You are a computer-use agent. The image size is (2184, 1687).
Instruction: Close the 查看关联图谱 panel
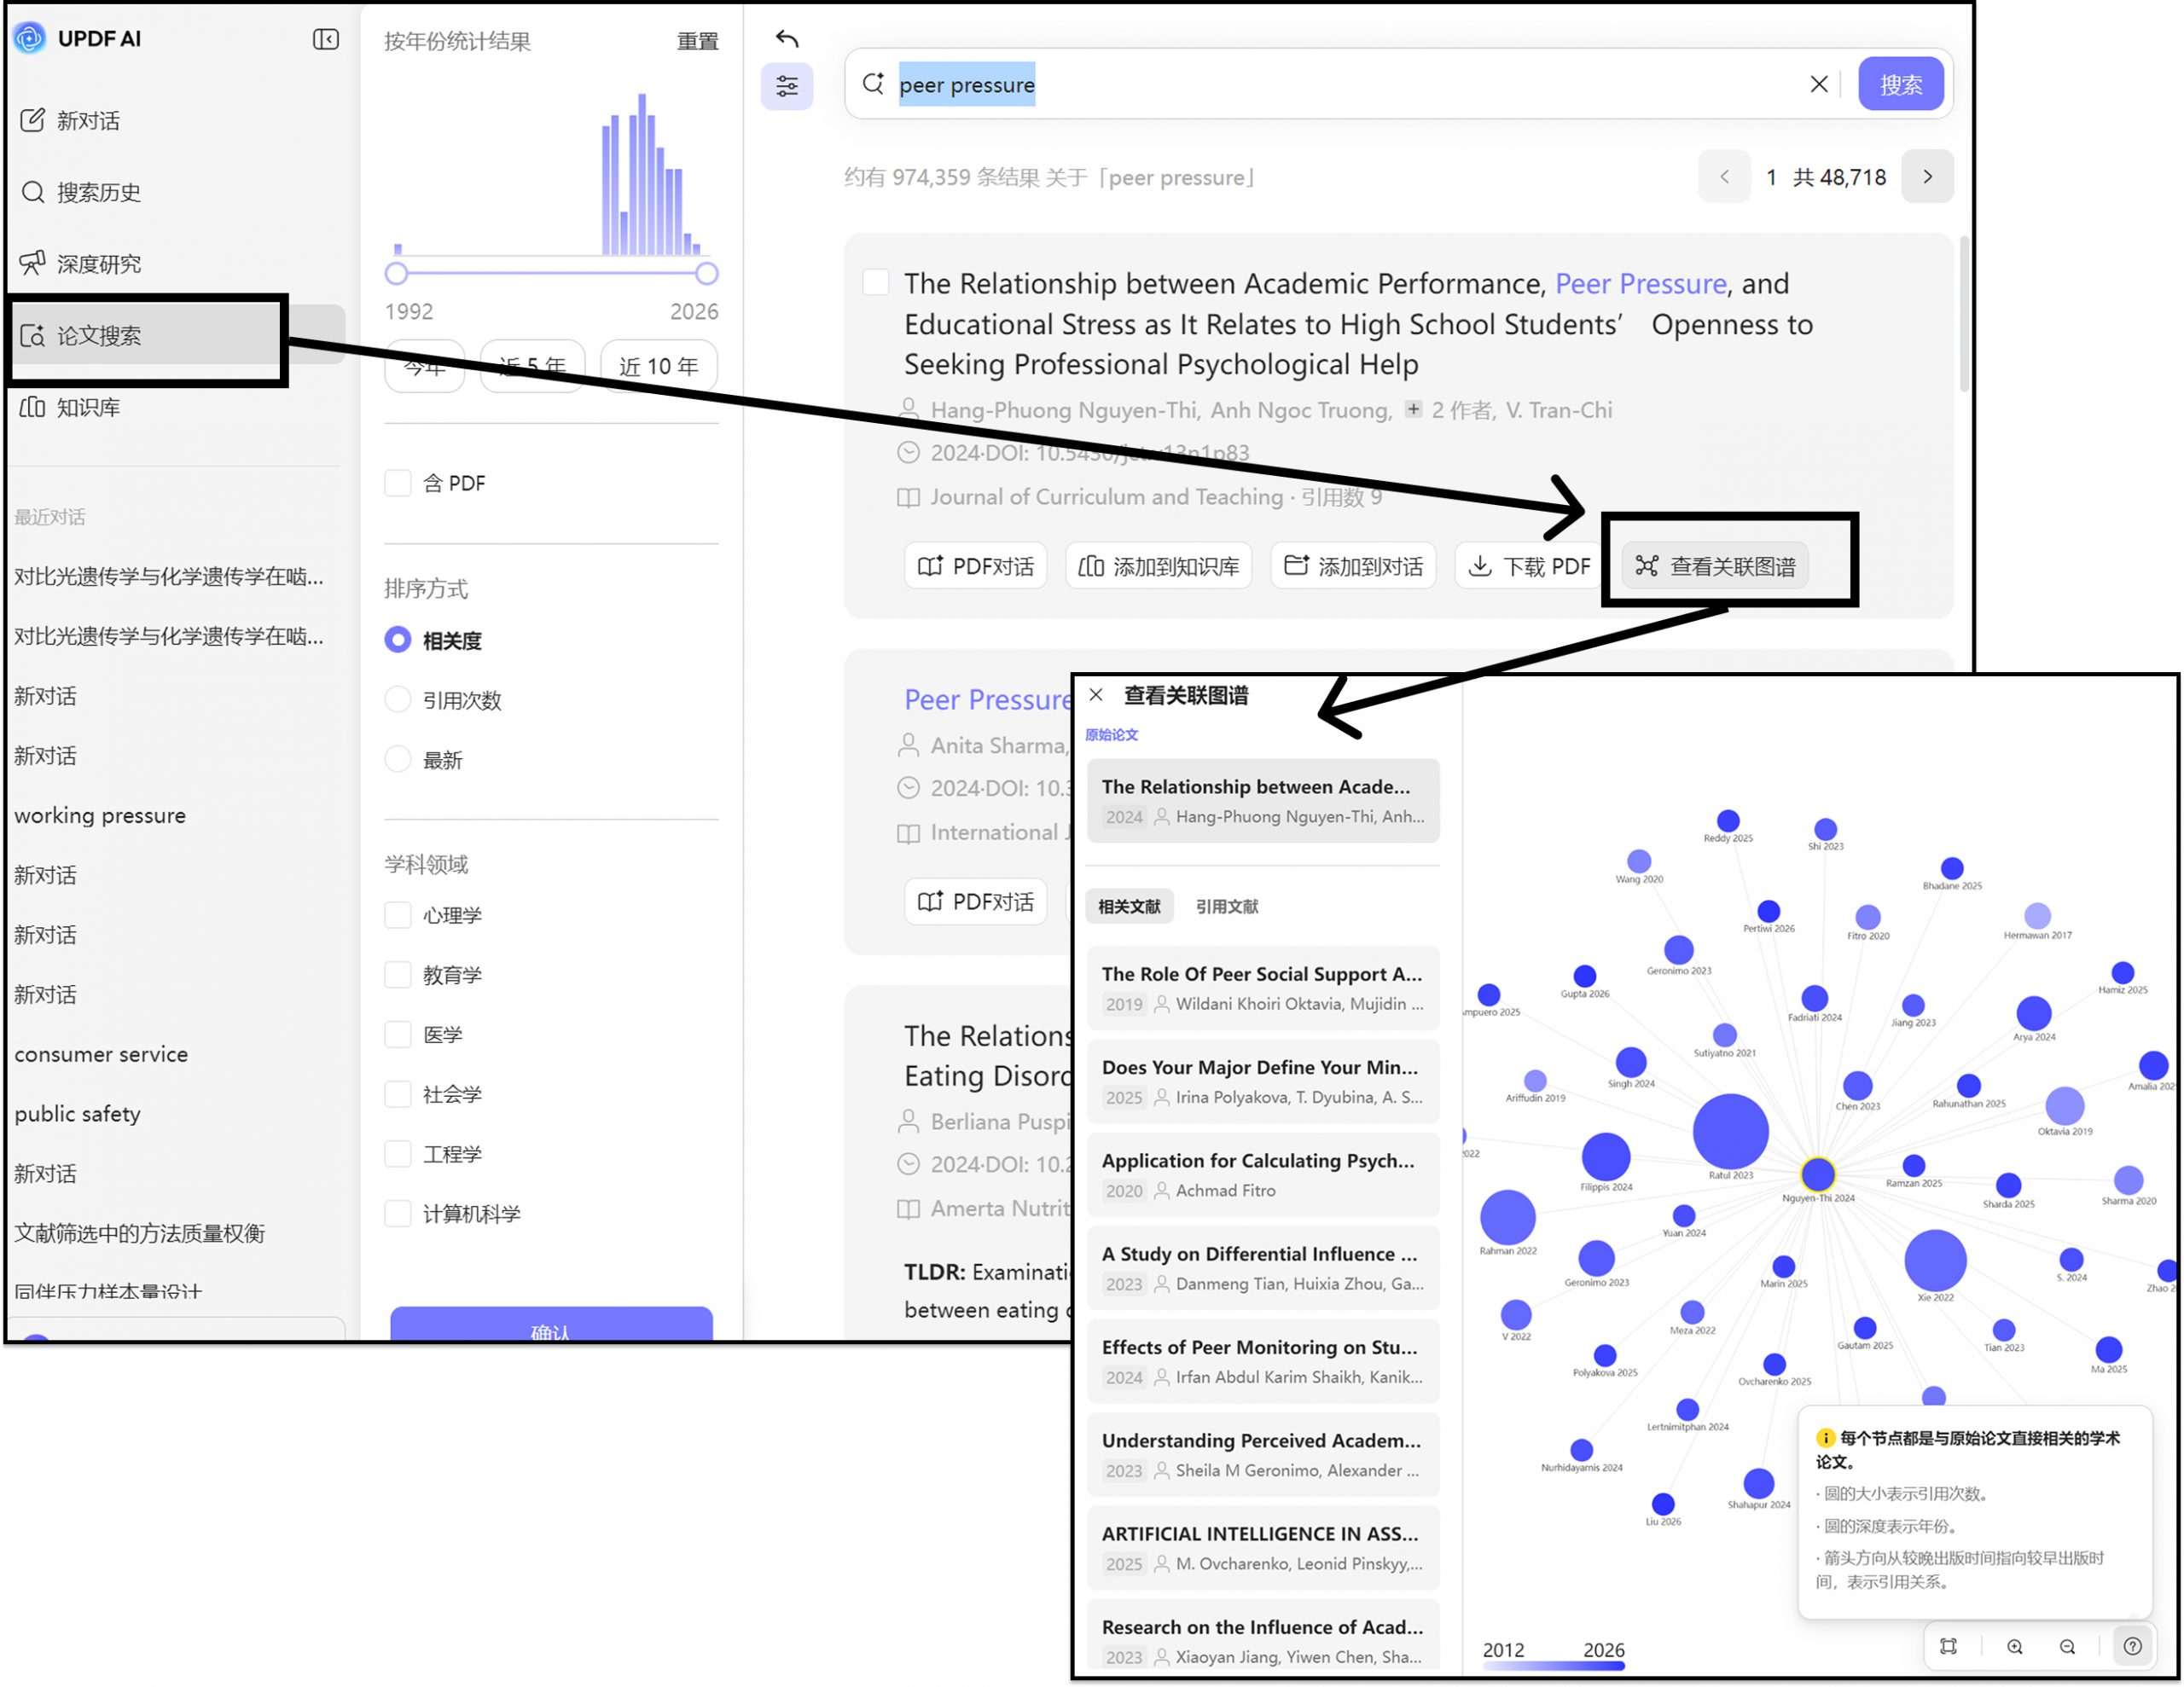click(x=1096, y=695)
